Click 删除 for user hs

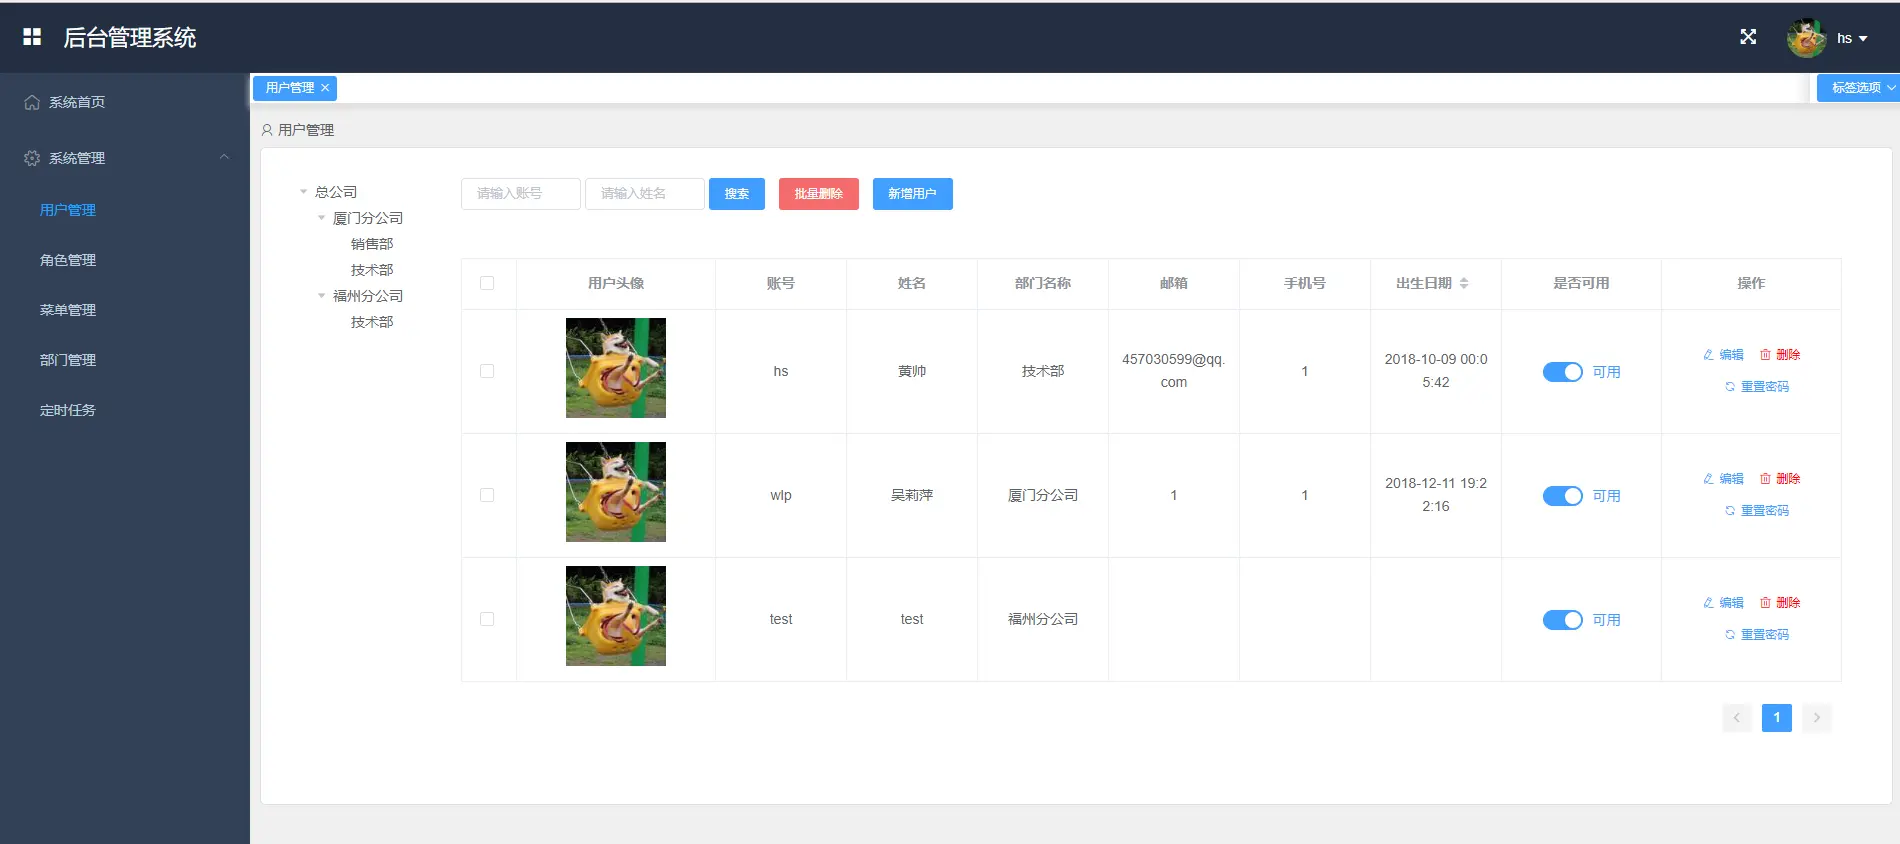click(x=1780, y=355)
